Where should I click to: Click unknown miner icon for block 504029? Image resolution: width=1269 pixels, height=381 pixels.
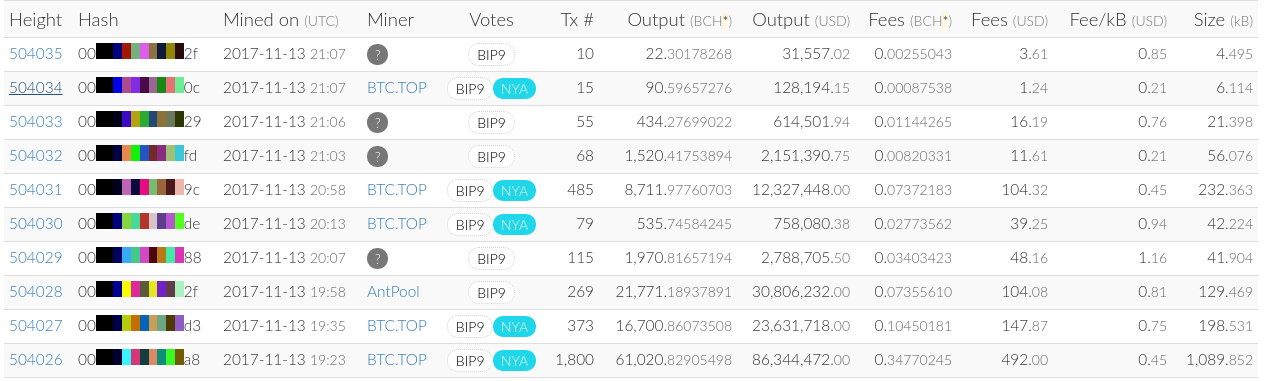coord(377,258)
